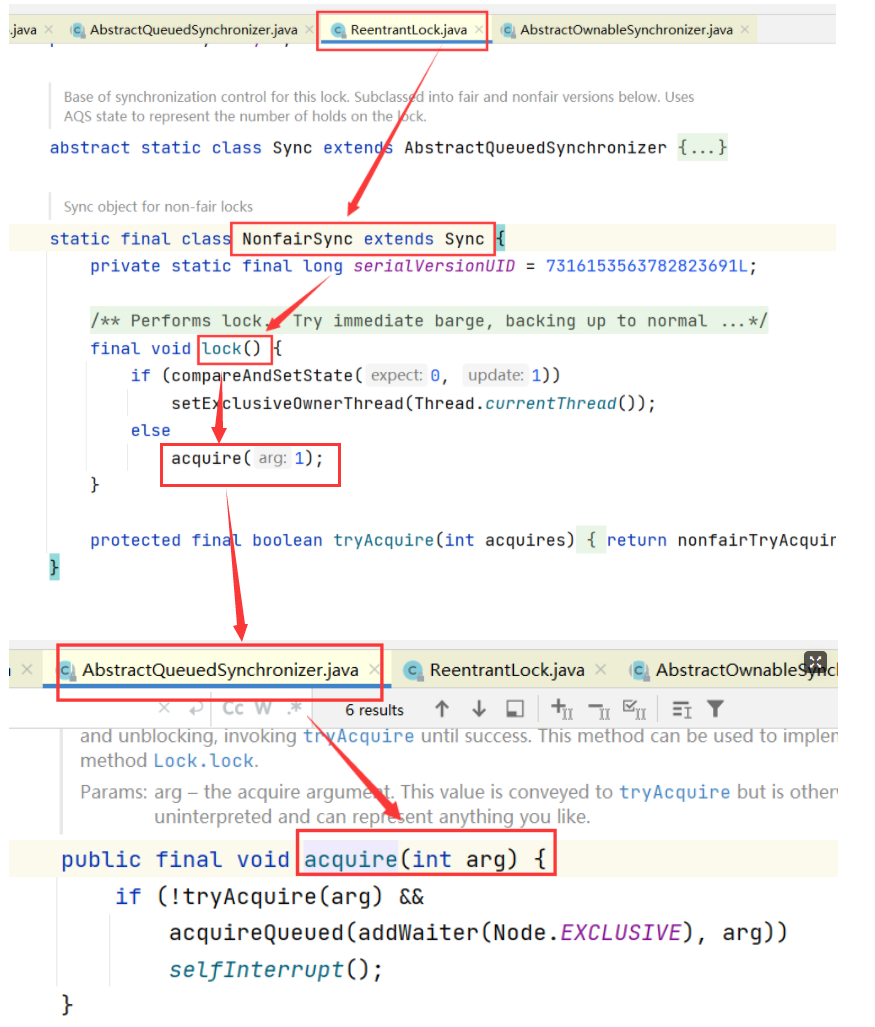Expand folded tryAcquire method body
The height and width of the screenshot is (1027, 875).
(591, 540)
